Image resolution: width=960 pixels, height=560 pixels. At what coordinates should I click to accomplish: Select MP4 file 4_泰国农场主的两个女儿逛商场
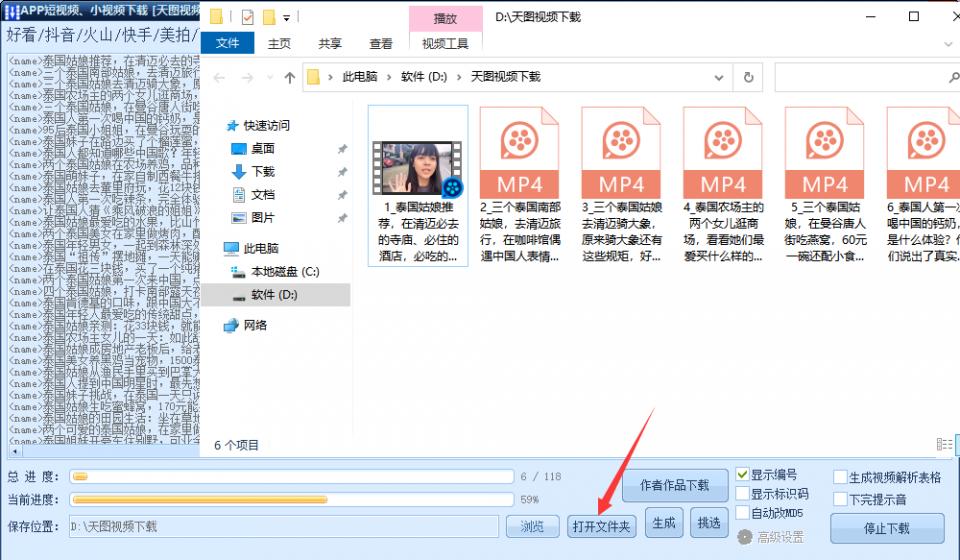723,185
